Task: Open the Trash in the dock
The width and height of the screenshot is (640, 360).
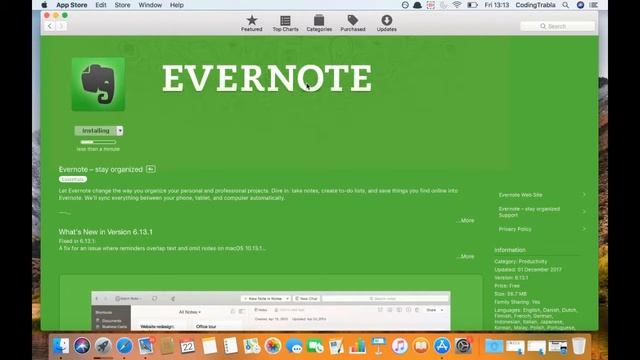Action: [x=579, y=346]
